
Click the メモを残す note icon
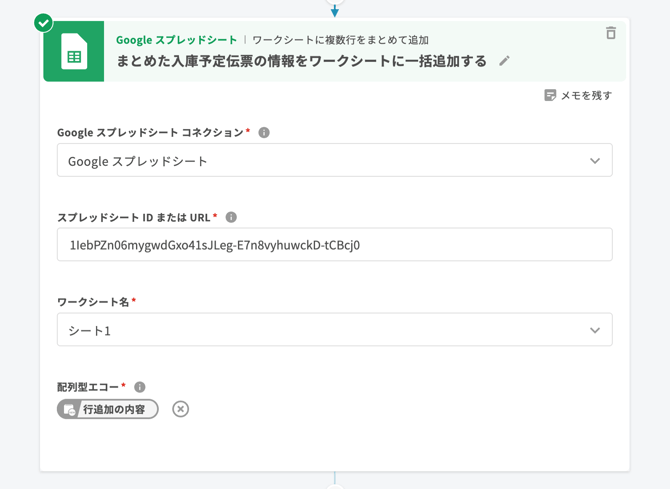pyautogui.click(x=550, y=95)
